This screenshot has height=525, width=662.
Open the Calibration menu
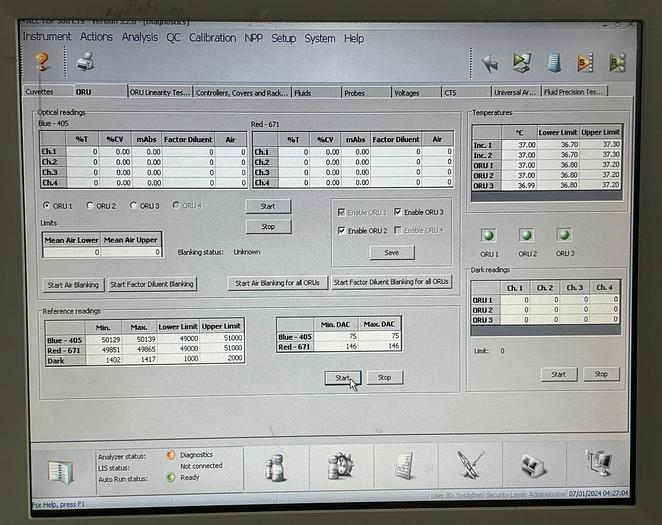point(212,38)
